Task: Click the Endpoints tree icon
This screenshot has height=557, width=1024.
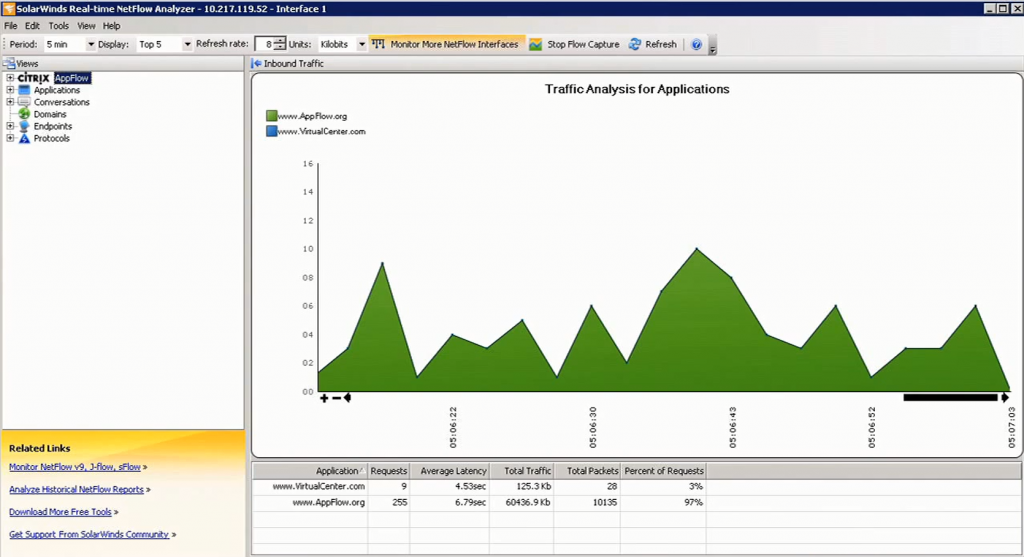Action: click(24, 126)
